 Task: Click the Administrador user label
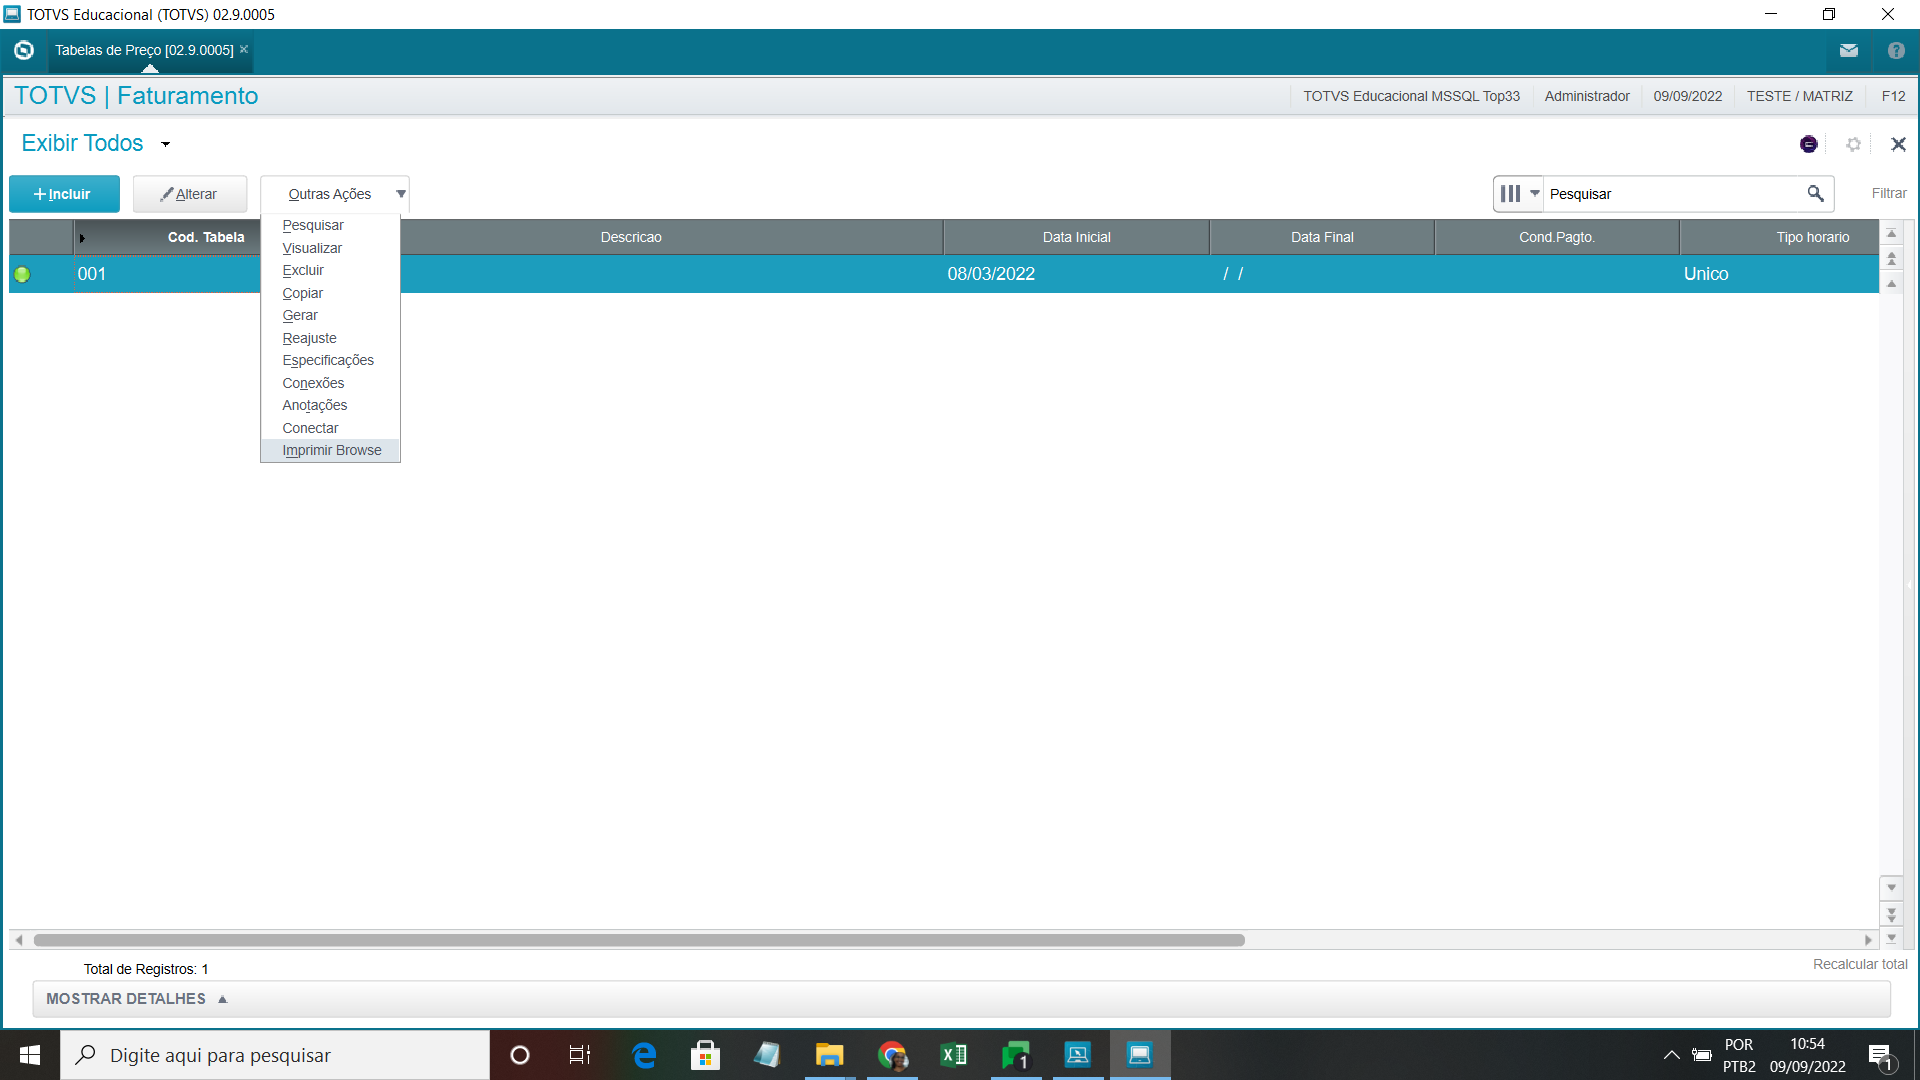point(1587,96)
